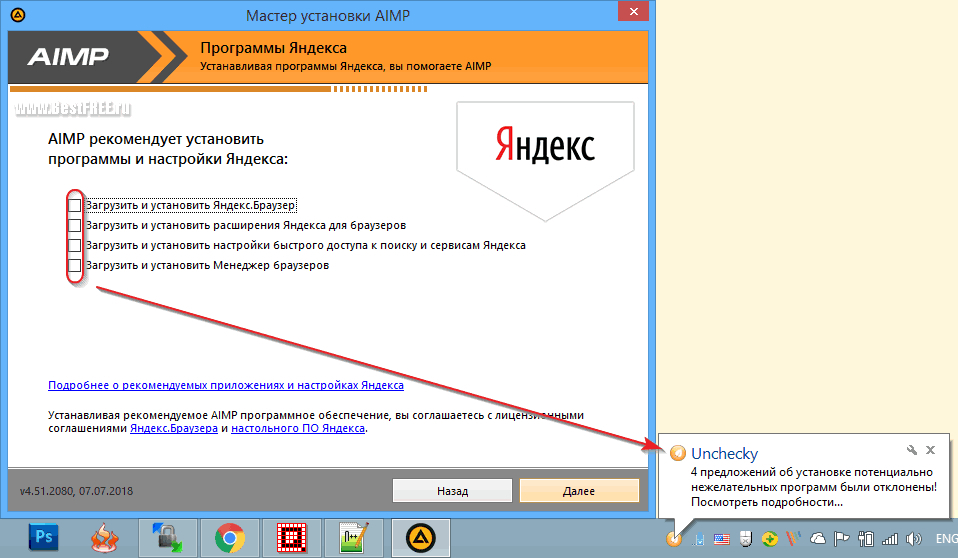Viewport: 958px width, 558px height.
Task: Open network signal tray icon
Action: point(890,538)
